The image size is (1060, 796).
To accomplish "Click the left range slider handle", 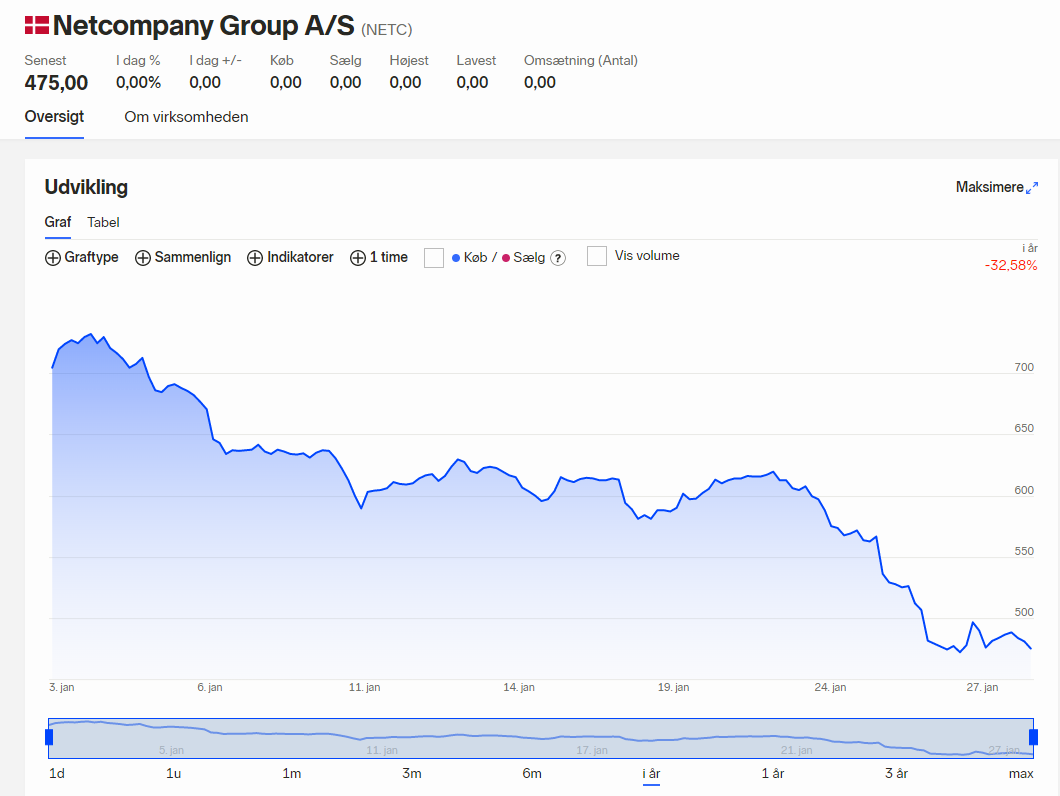I will [x=49, y=737].
